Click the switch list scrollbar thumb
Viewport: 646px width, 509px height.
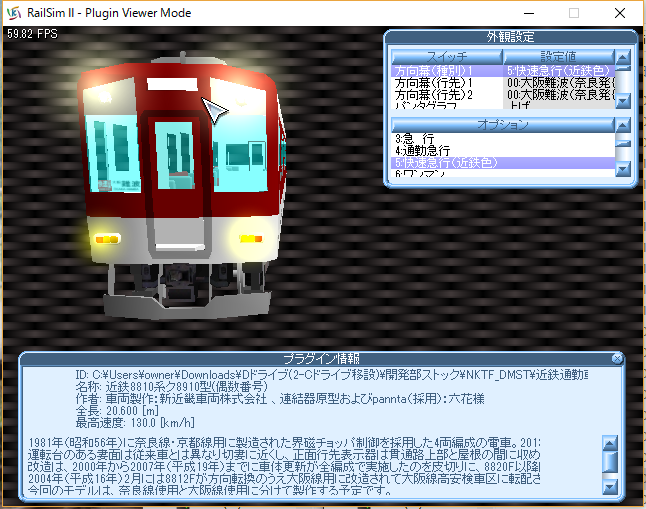pos(623,68)
